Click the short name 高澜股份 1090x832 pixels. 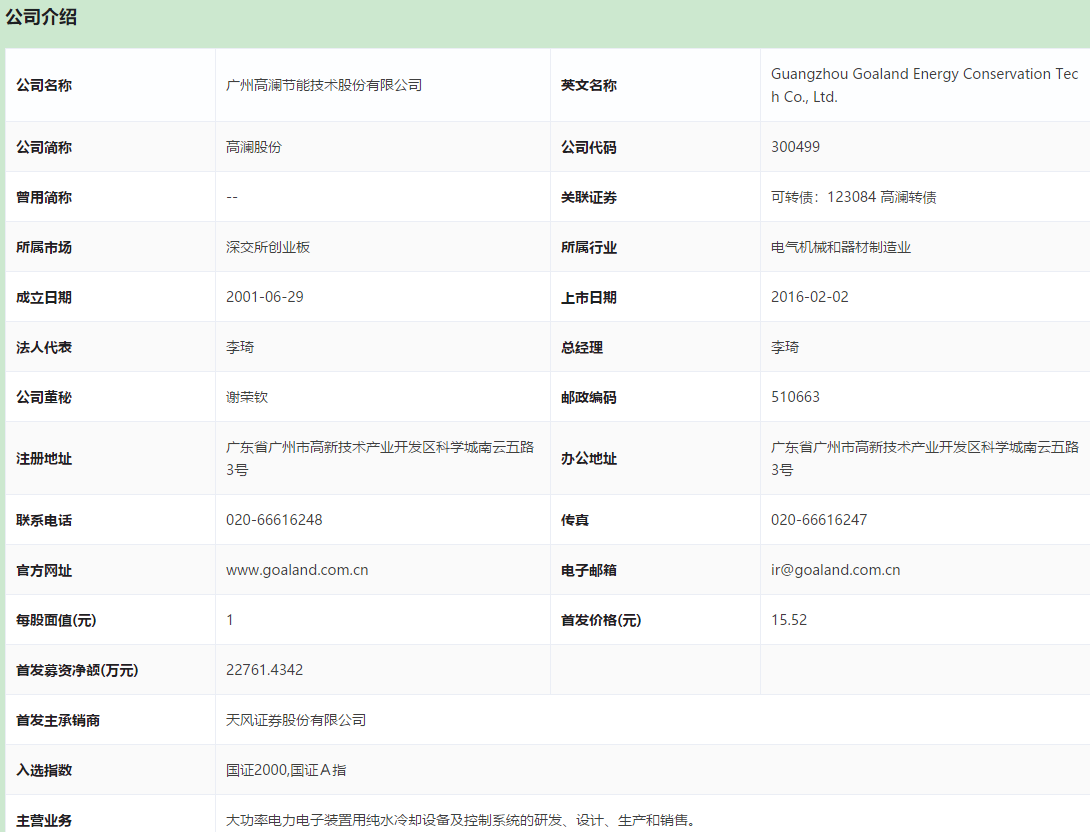coord(254,147)
